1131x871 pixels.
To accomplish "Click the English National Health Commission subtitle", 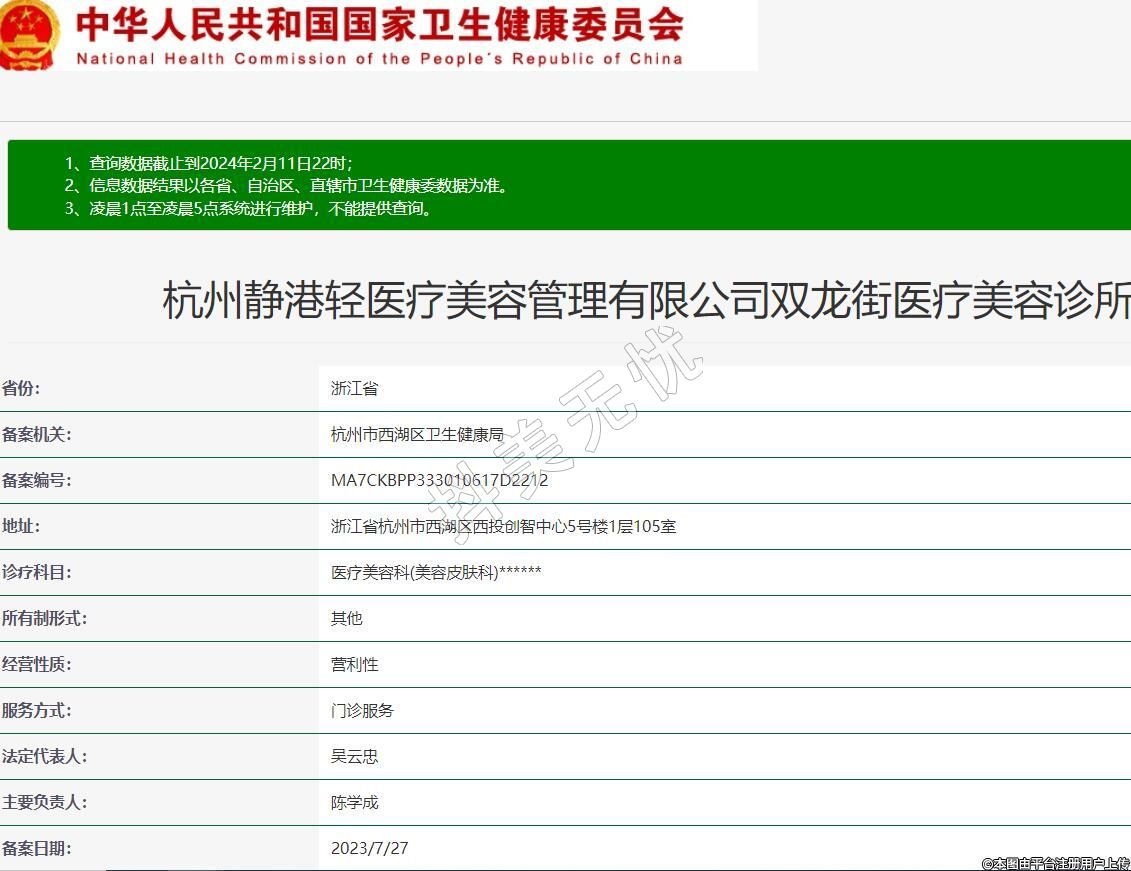I will click(380, 59).
